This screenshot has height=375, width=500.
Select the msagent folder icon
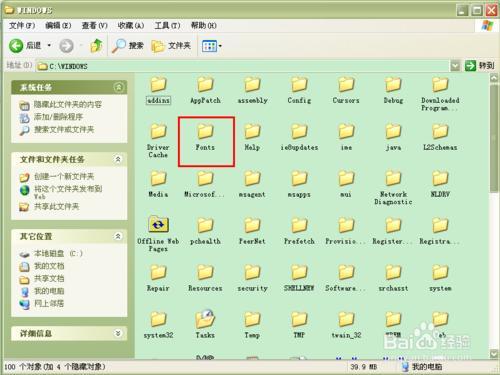[252, 179]
